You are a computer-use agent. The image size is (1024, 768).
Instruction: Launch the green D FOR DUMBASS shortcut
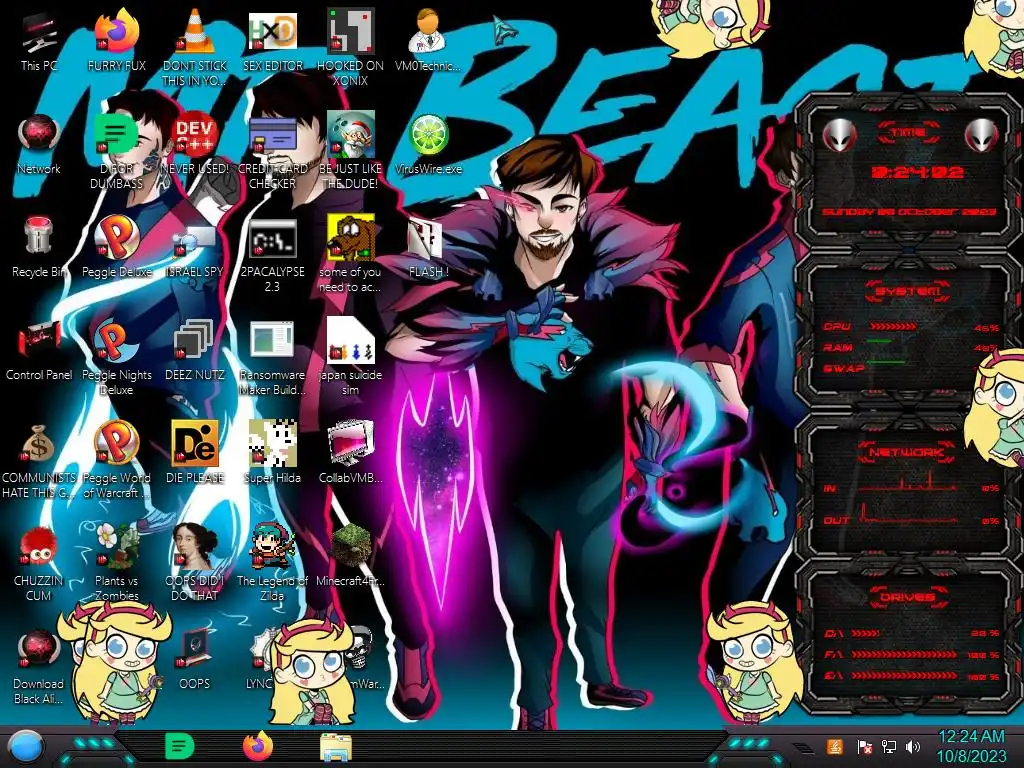click(116, 150)
